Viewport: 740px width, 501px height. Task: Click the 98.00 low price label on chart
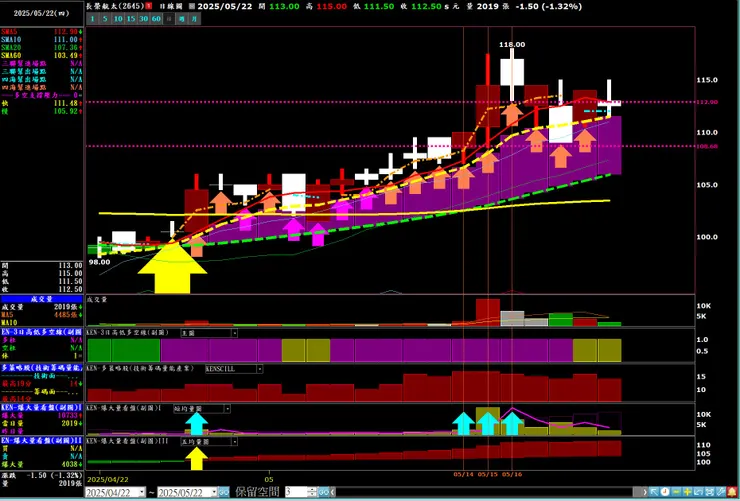pos(99,262)
